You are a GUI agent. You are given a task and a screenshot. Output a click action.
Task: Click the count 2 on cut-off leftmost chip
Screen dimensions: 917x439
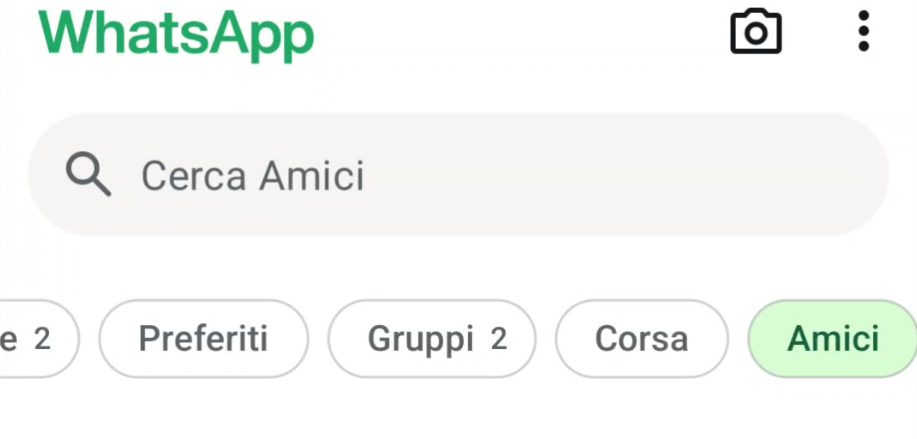(x=41, y=339)
